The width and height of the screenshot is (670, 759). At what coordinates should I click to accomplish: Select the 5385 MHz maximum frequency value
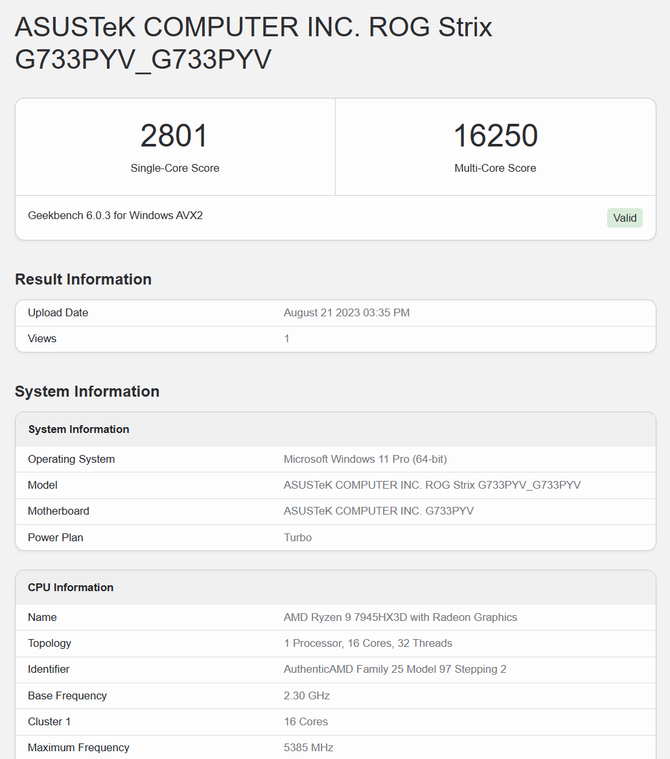[x=308, y=748]
